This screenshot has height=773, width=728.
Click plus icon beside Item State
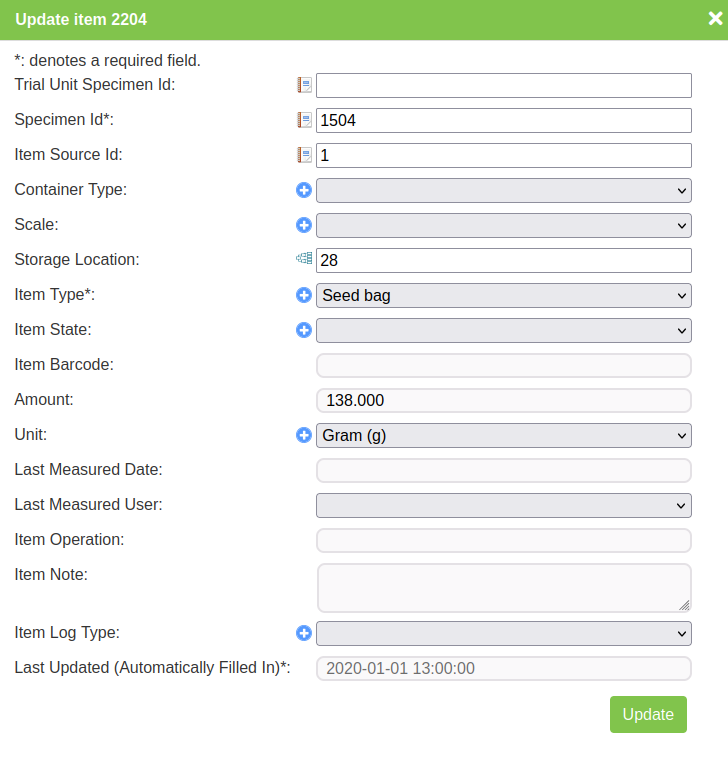(304, 330)
